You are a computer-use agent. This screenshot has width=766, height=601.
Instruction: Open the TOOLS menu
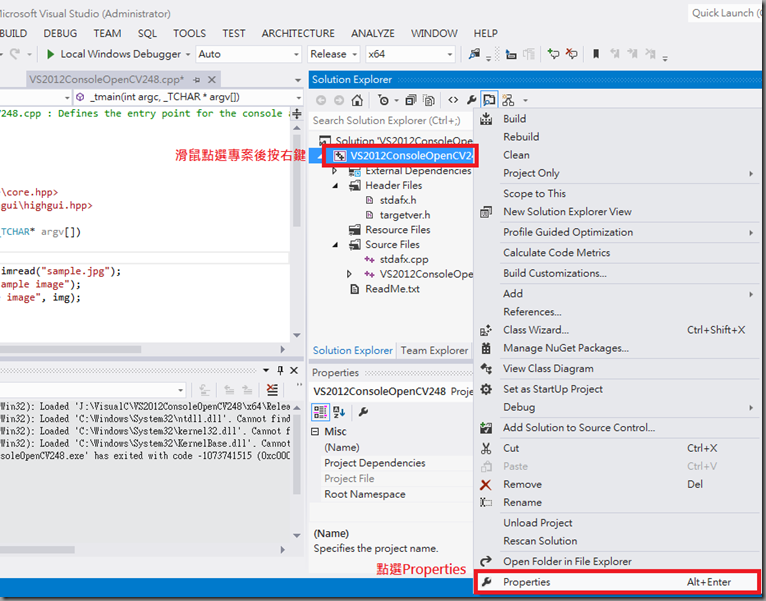[x=190, y=33]
